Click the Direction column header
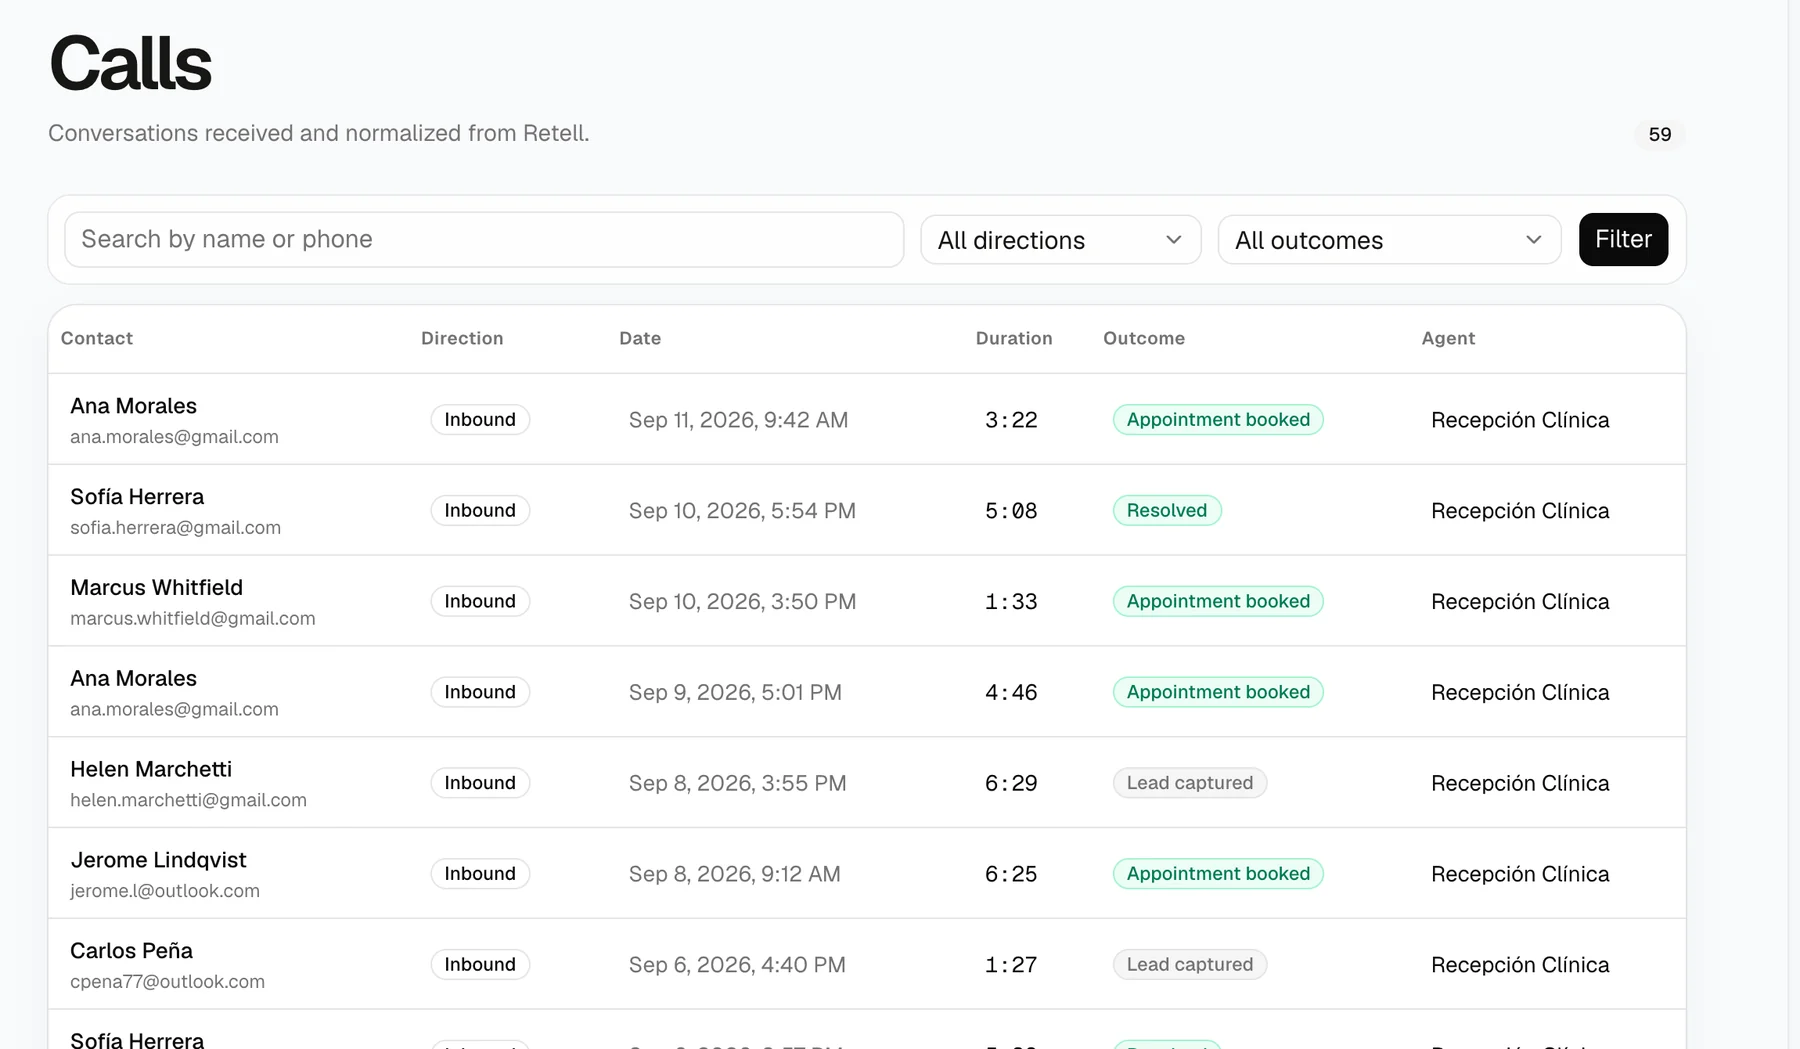The width and height of the screenshot is (1800, 1049). point(462,339)
